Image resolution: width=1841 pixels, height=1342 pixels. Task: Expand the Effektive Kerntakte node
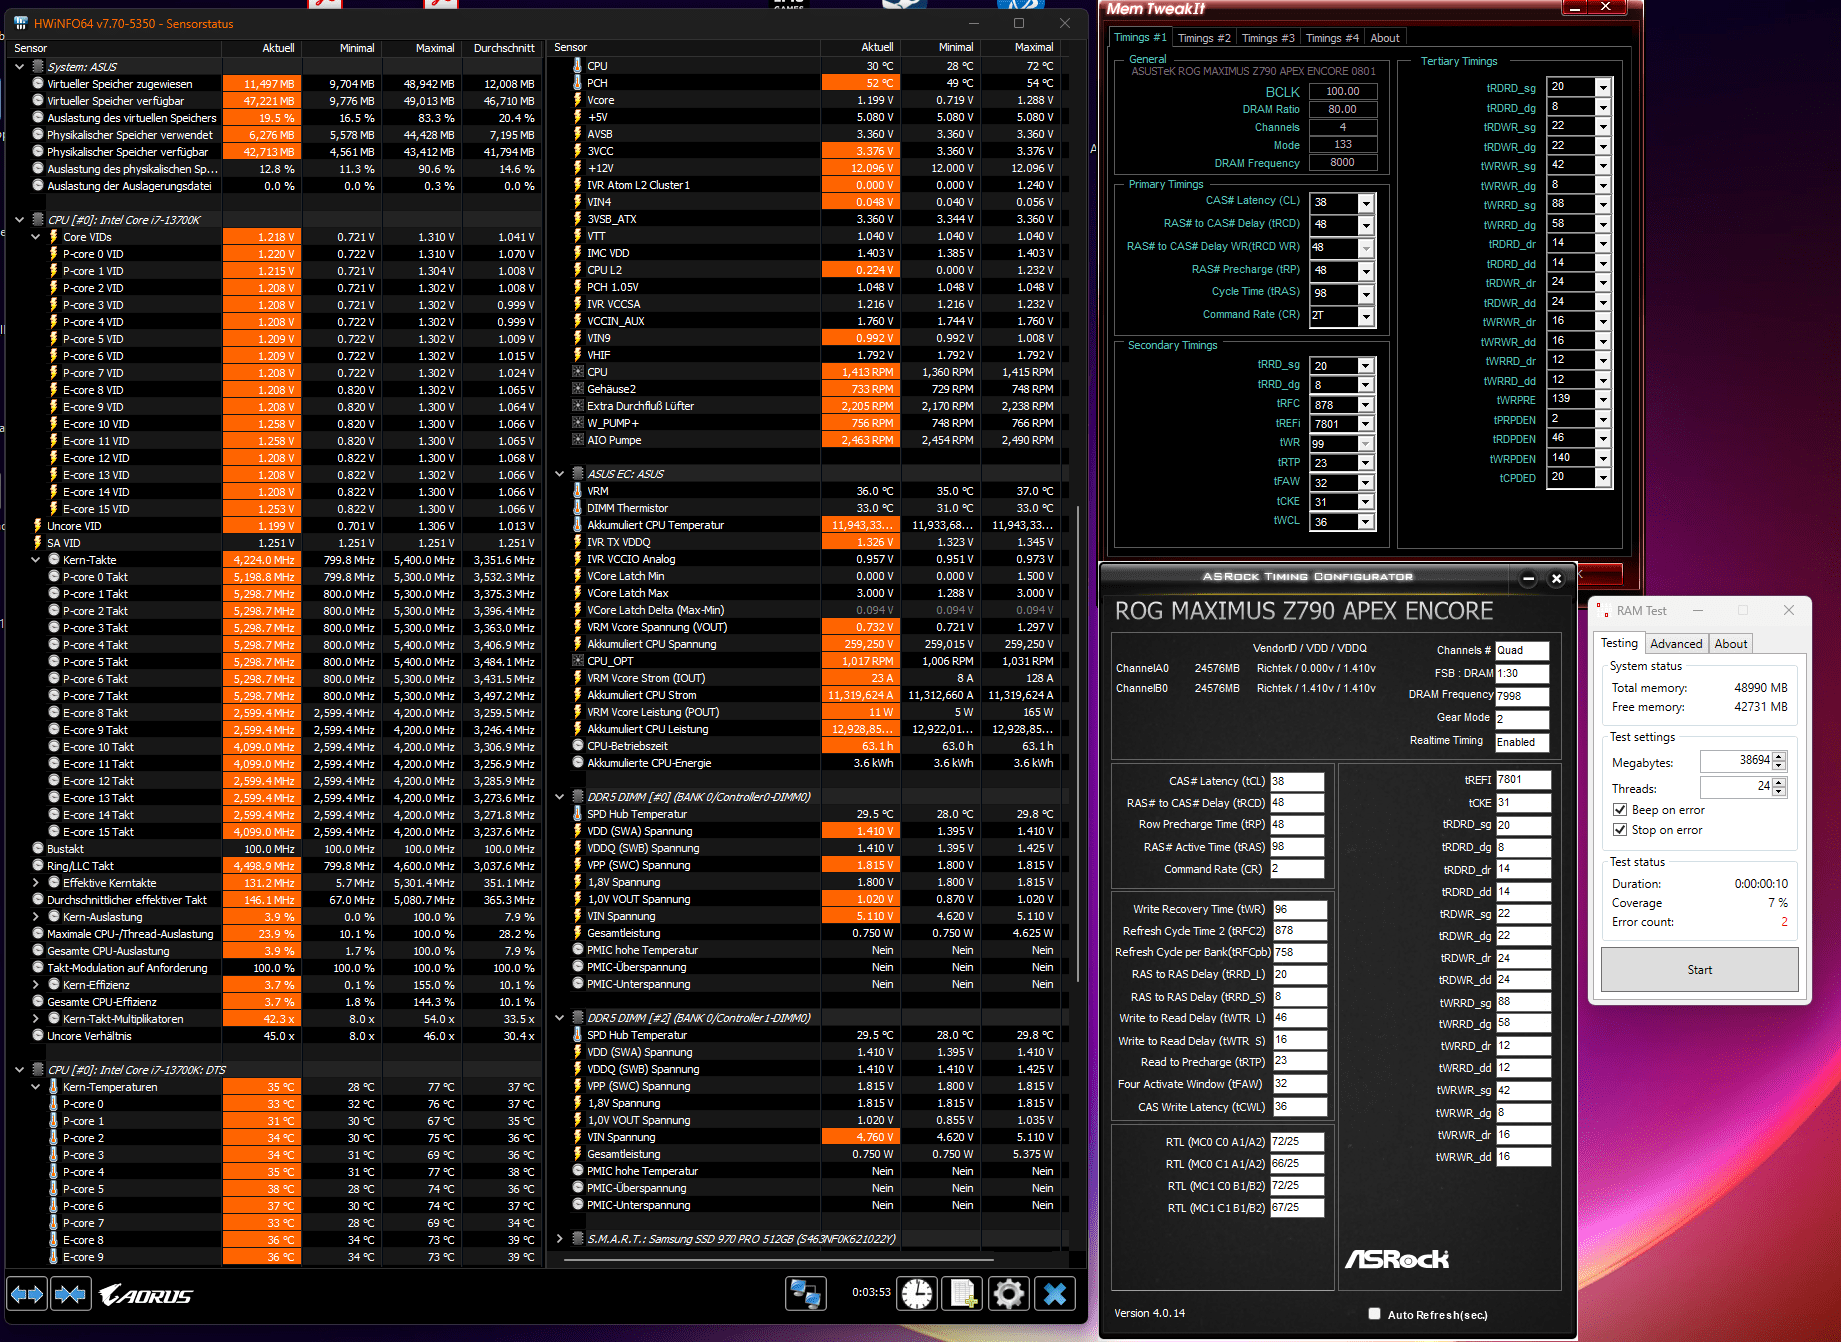(x=35, y=883)
